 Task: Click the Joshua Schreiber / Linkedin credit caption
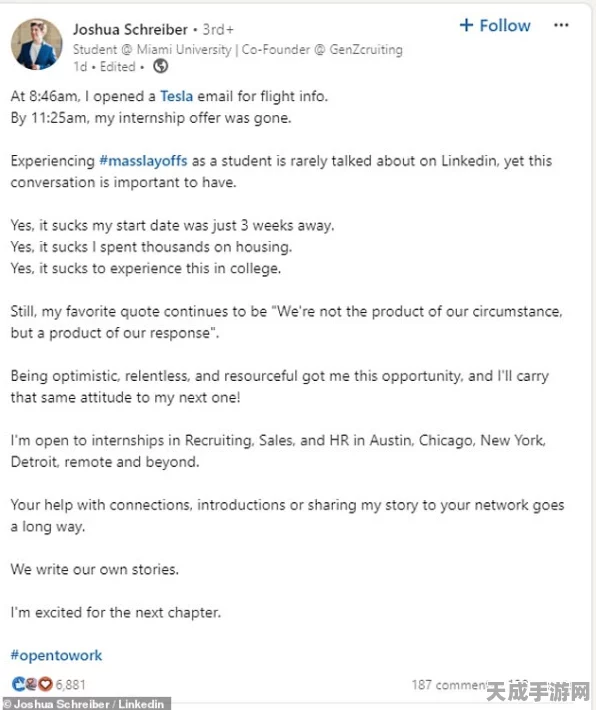(85, 704)
